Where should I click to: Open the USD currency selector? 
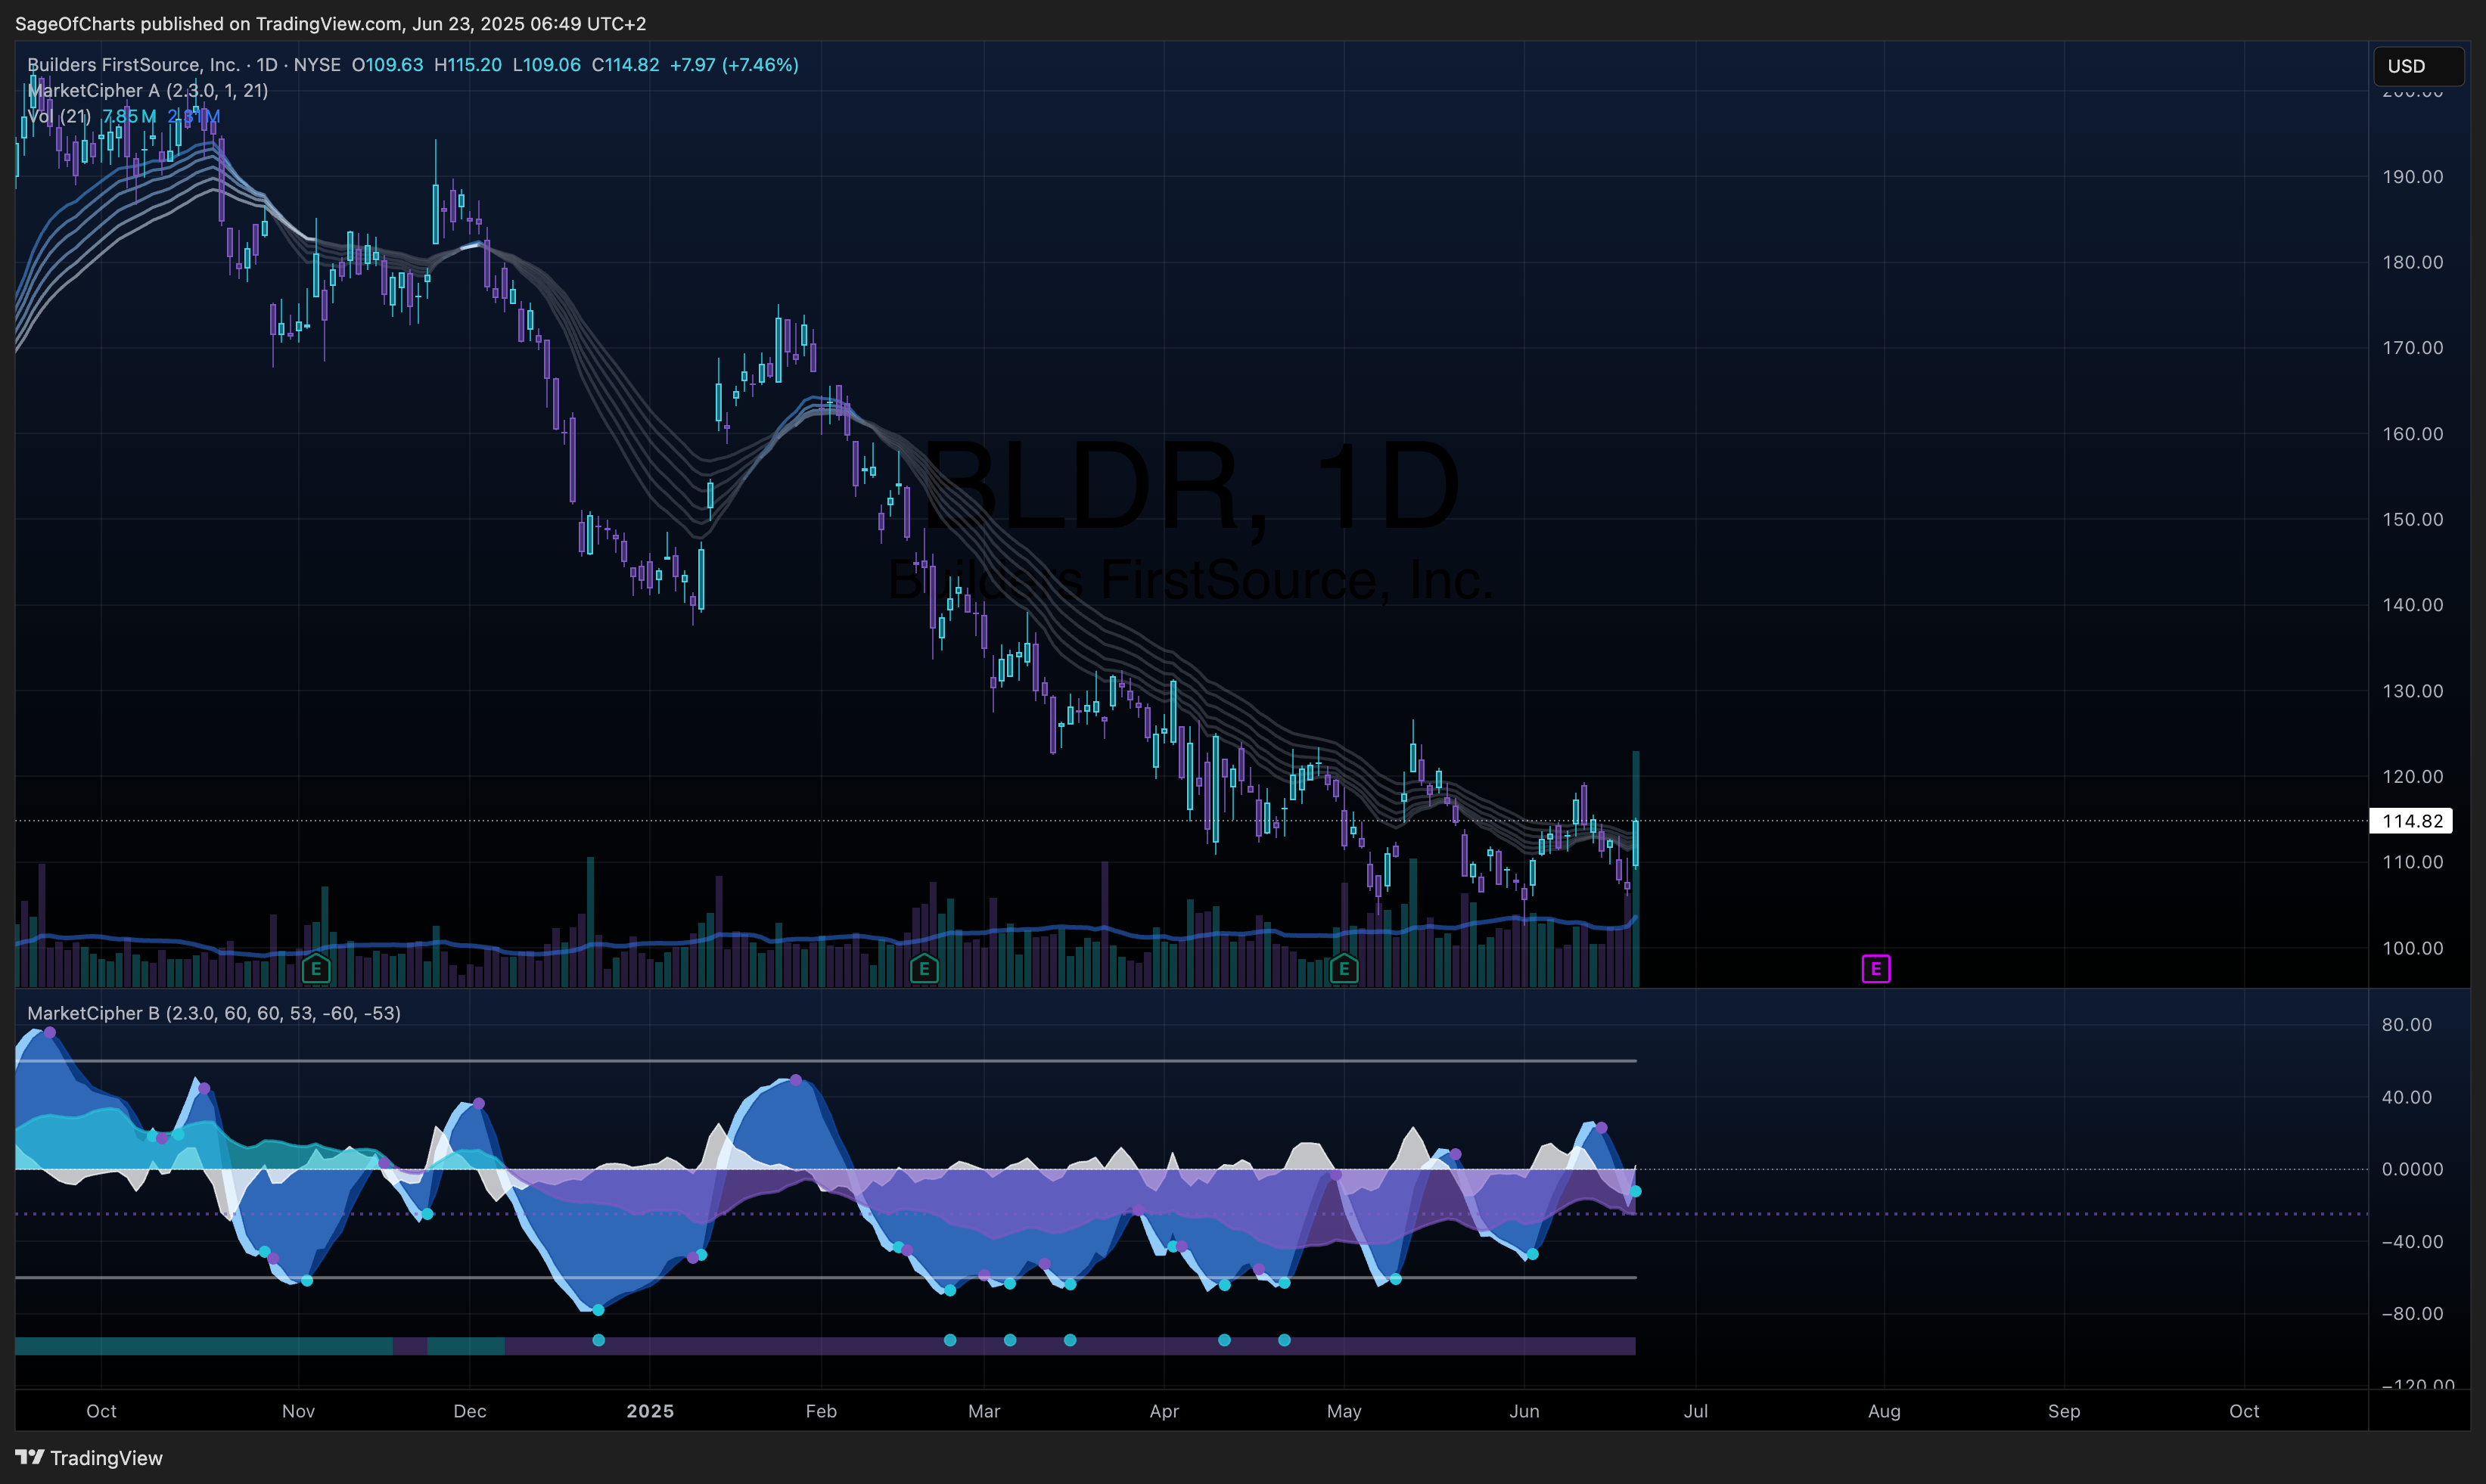click(2418, 66)
